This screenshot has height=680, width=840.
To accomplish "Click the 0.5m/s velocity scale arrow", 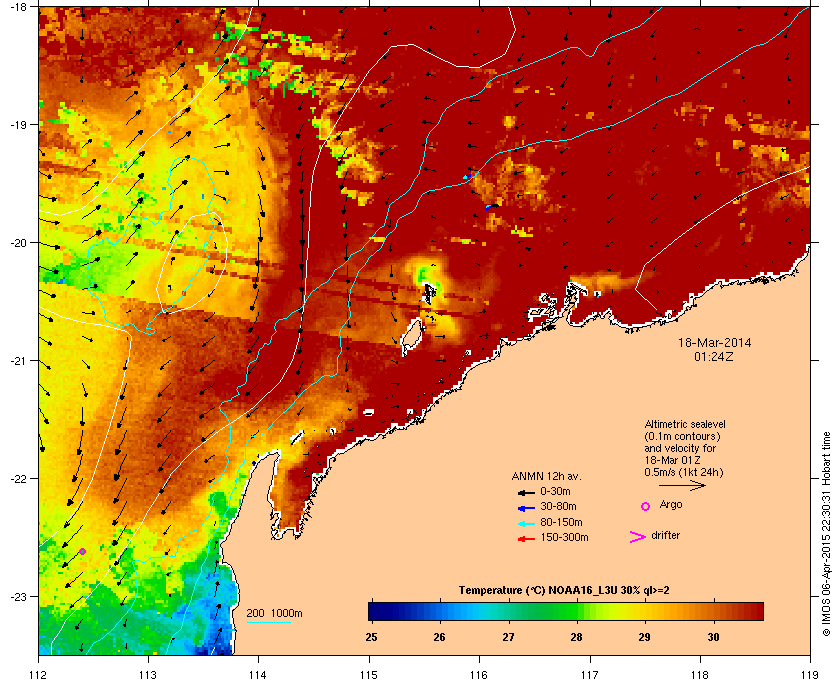I will 682,485.
